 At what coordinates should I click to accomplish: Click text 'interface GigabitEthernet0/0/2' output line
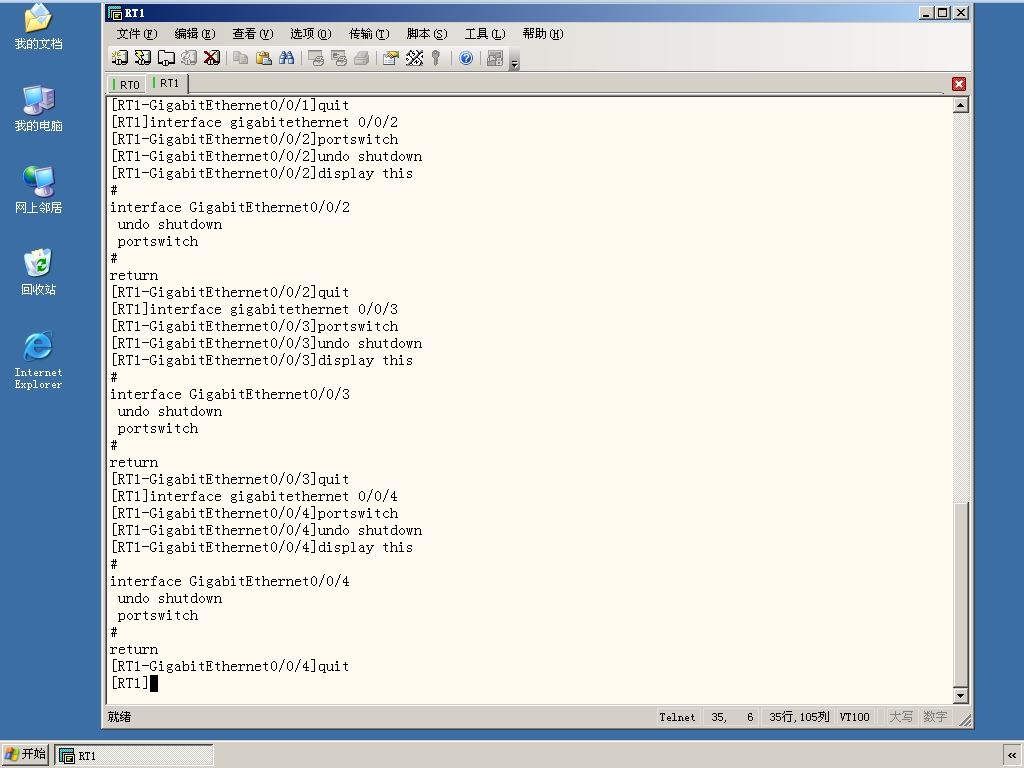pos(230,207)
